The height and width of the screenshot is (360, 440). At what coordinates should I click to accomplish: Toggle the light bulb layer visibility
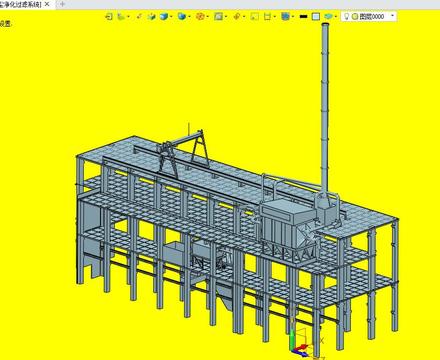[x=346, y=16]
